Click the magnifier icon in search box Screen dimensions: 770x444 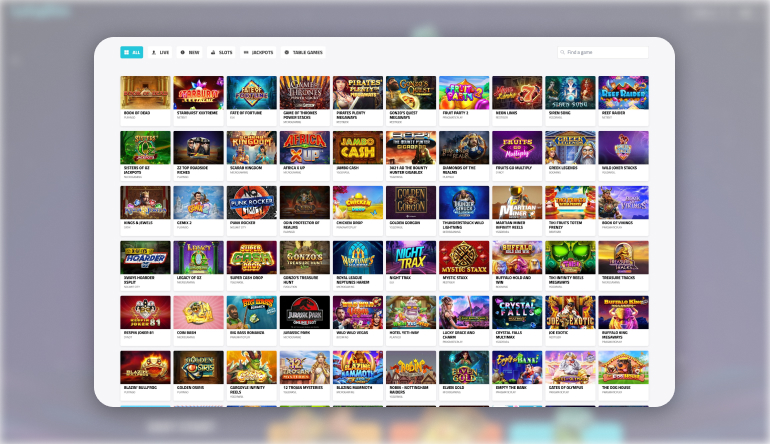(563, 52)
